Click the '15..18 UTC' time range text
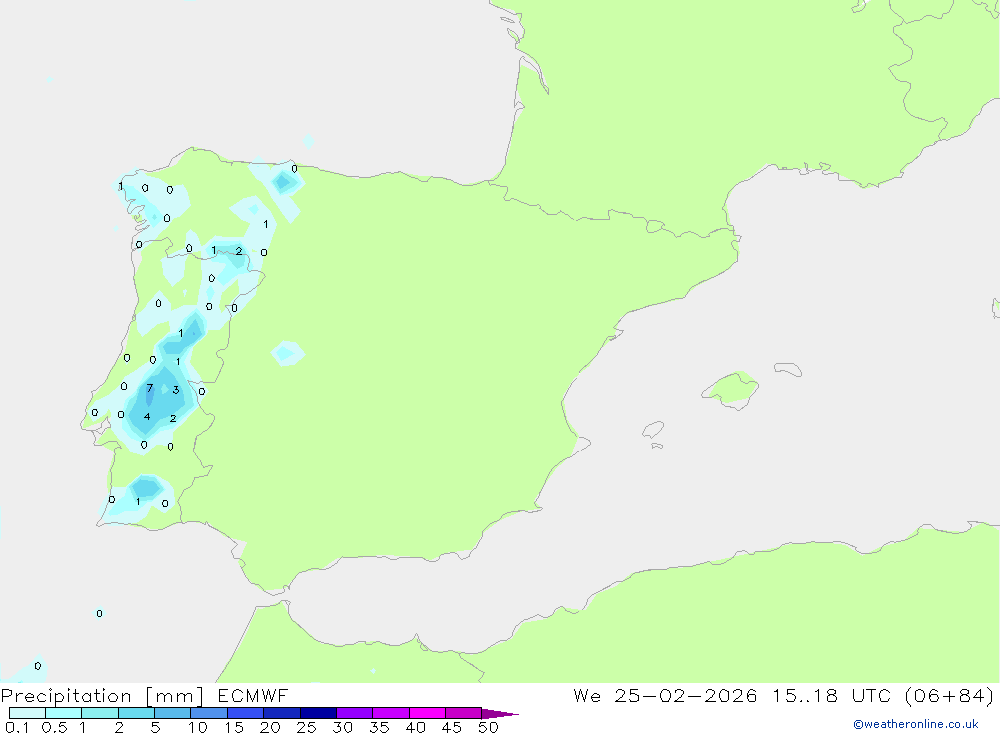Viewport: 1000px width, 733px height. pyautogui.click(x=832, y=696)
